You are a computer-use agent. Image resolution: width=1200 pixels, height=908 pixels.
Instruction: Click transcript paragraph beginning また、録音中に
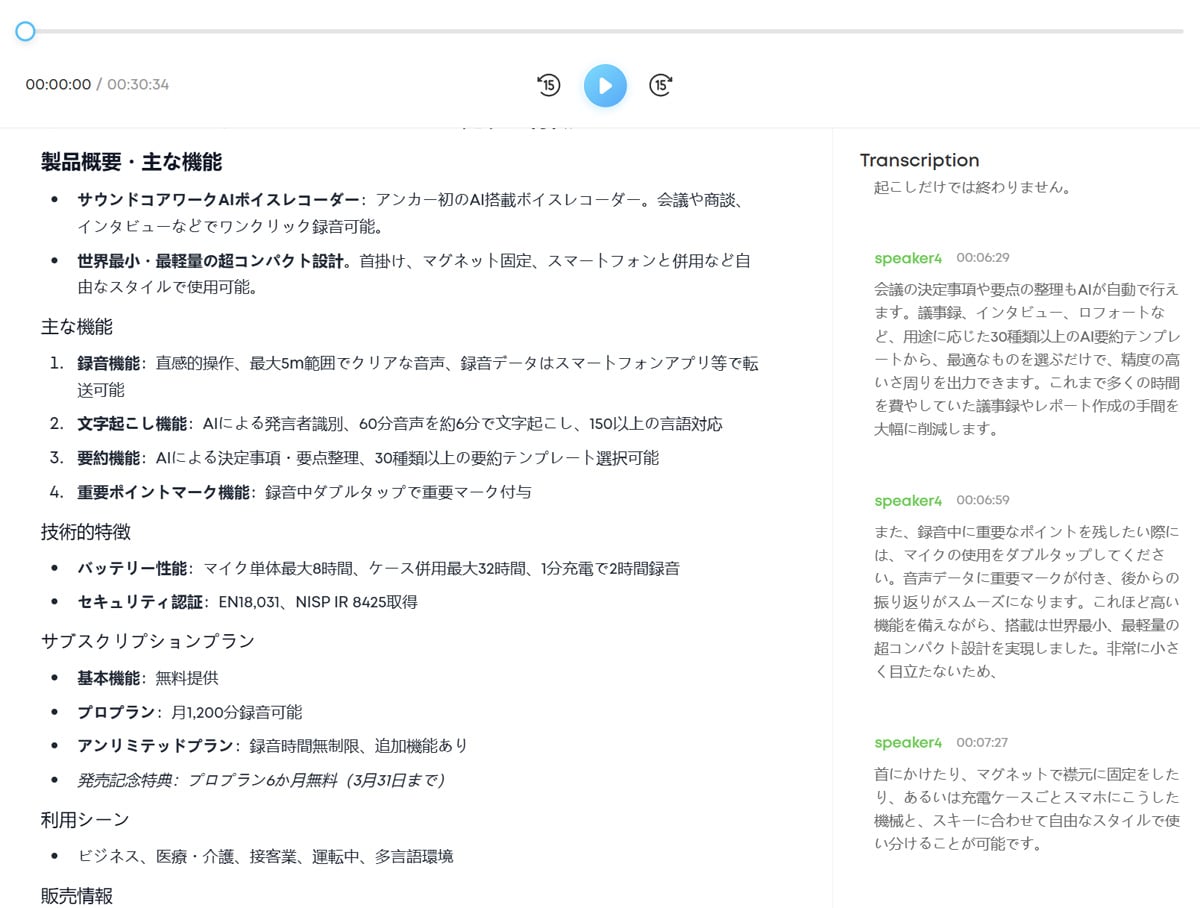pos(1026,600)
